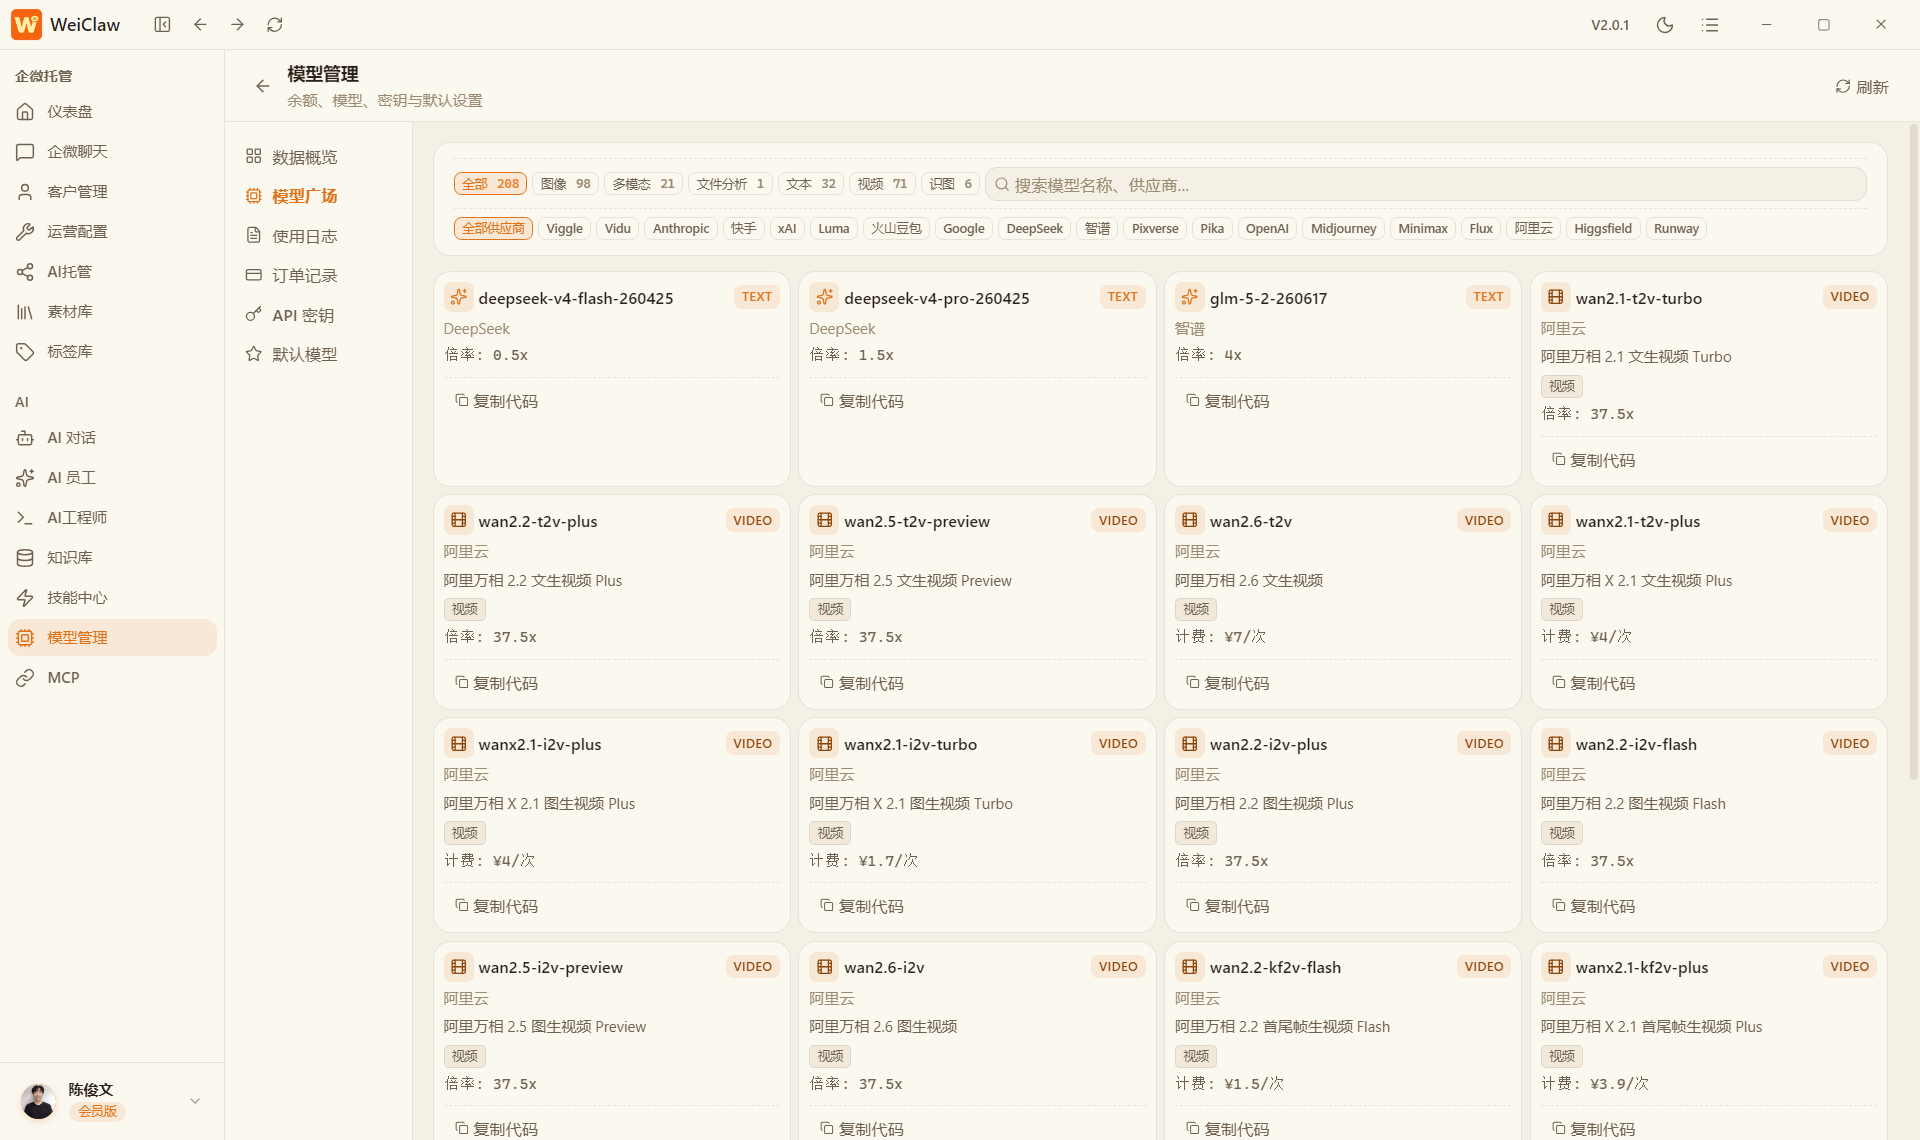
Task: Select the 全部 208 category filter
Action: click(x=490, y=184)
